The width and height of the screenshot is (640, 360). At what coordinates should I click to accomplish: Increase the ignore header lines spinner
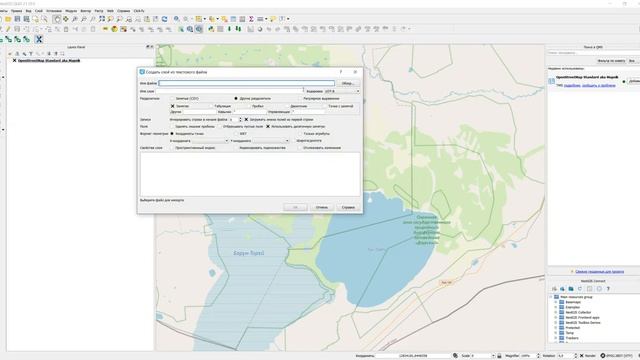(240, 118)
